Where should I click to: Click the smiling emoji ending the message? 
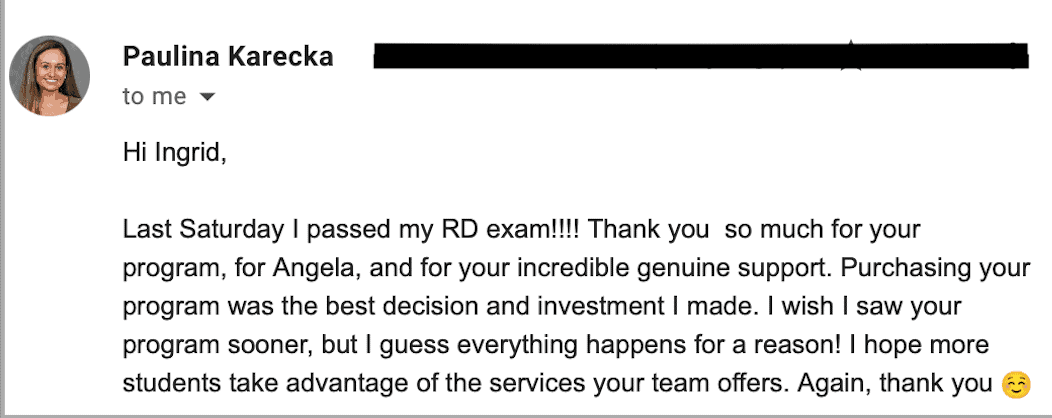tap(1014, 383)
